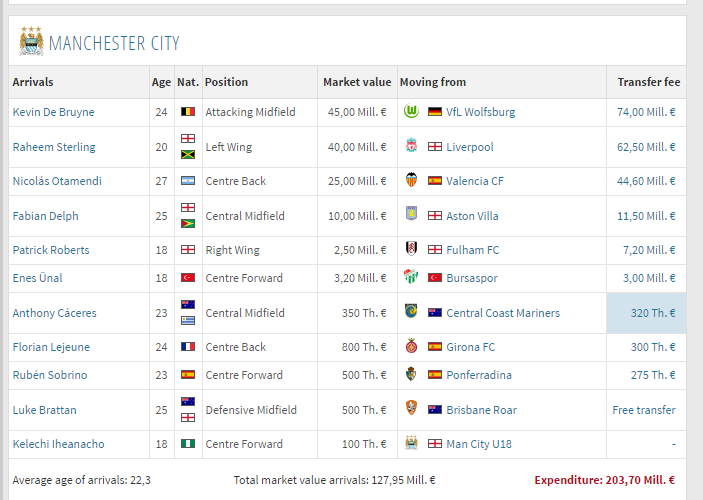Click the Fulham FC club crest

[411, 248]
